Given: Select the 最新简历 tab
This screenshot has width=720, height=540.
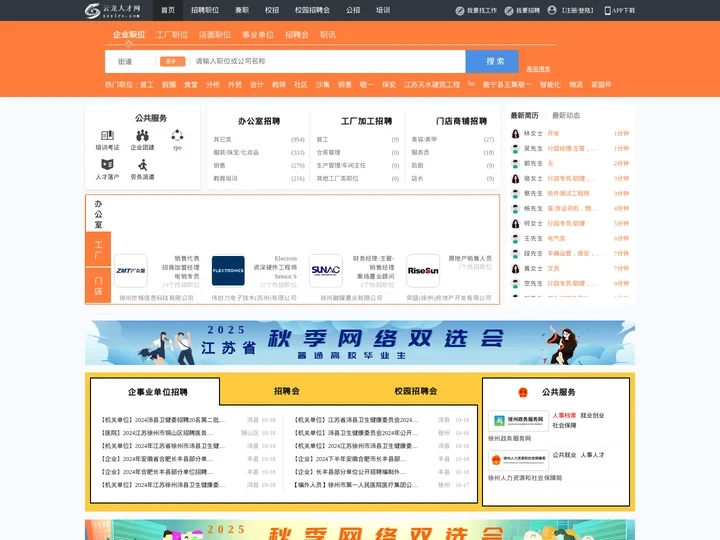Looking at the screenshot, I should (x=524, y=116).
